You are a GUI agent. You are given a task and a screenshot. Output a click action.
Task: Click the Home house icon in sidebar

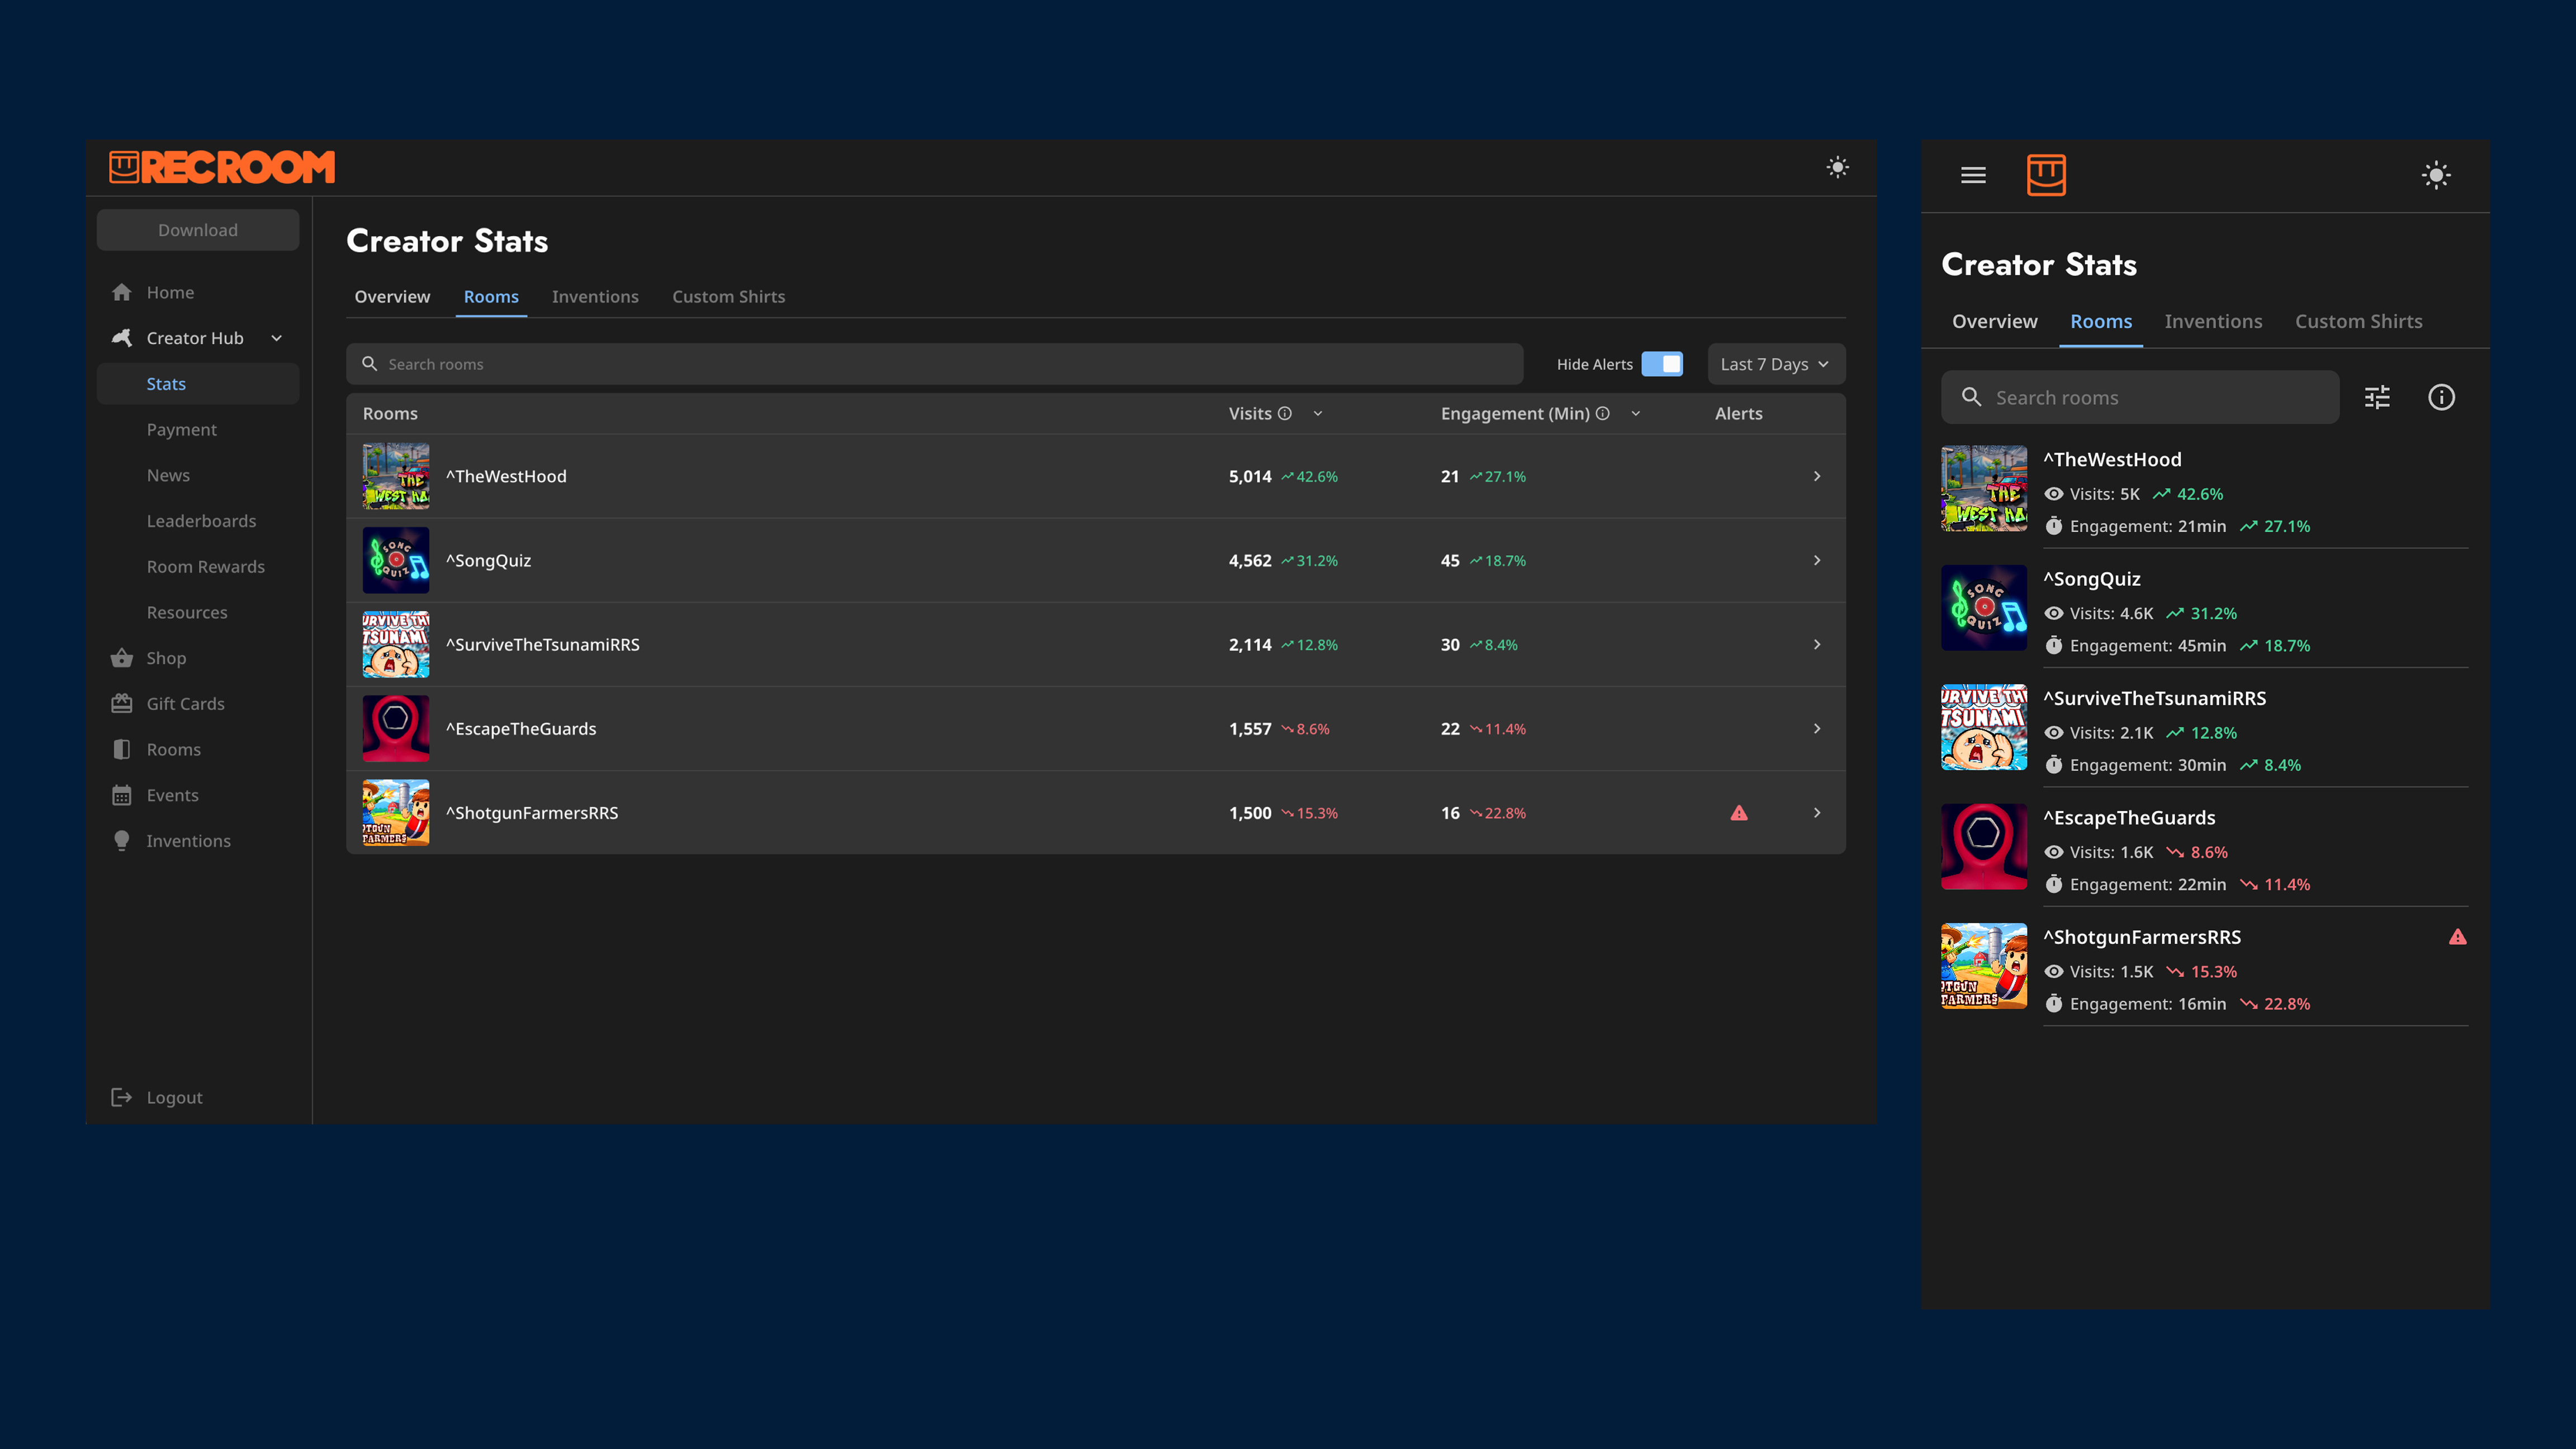(122, 292)
